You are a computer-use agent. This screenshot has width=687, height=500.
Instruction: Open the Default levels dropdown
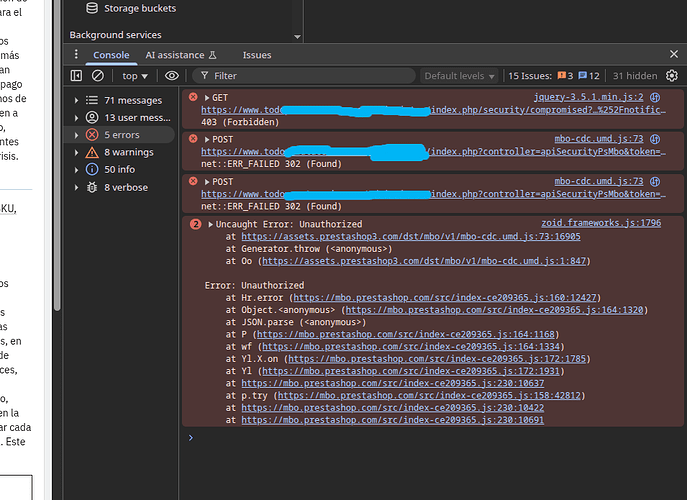point(459,76)
